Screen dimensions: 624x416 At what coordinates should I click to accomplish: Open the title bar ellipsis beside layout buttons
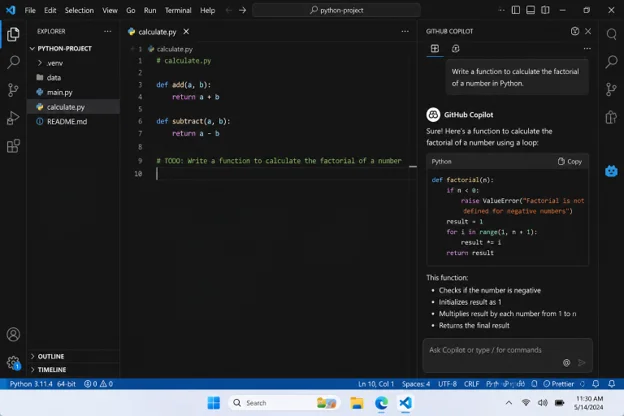tap(501, 10)
